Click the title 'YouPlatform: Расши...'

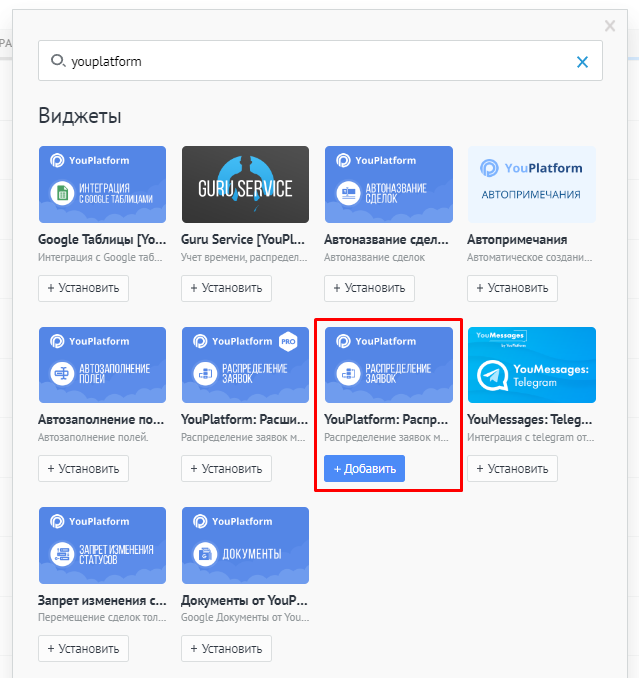click(245, 420)
